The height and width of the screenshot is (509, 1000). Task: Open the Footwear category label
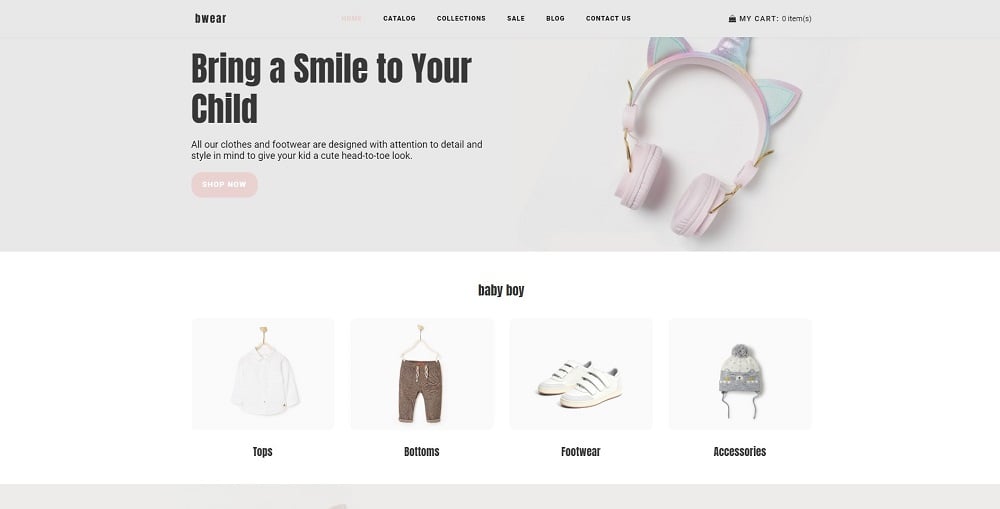coord(581,452)
